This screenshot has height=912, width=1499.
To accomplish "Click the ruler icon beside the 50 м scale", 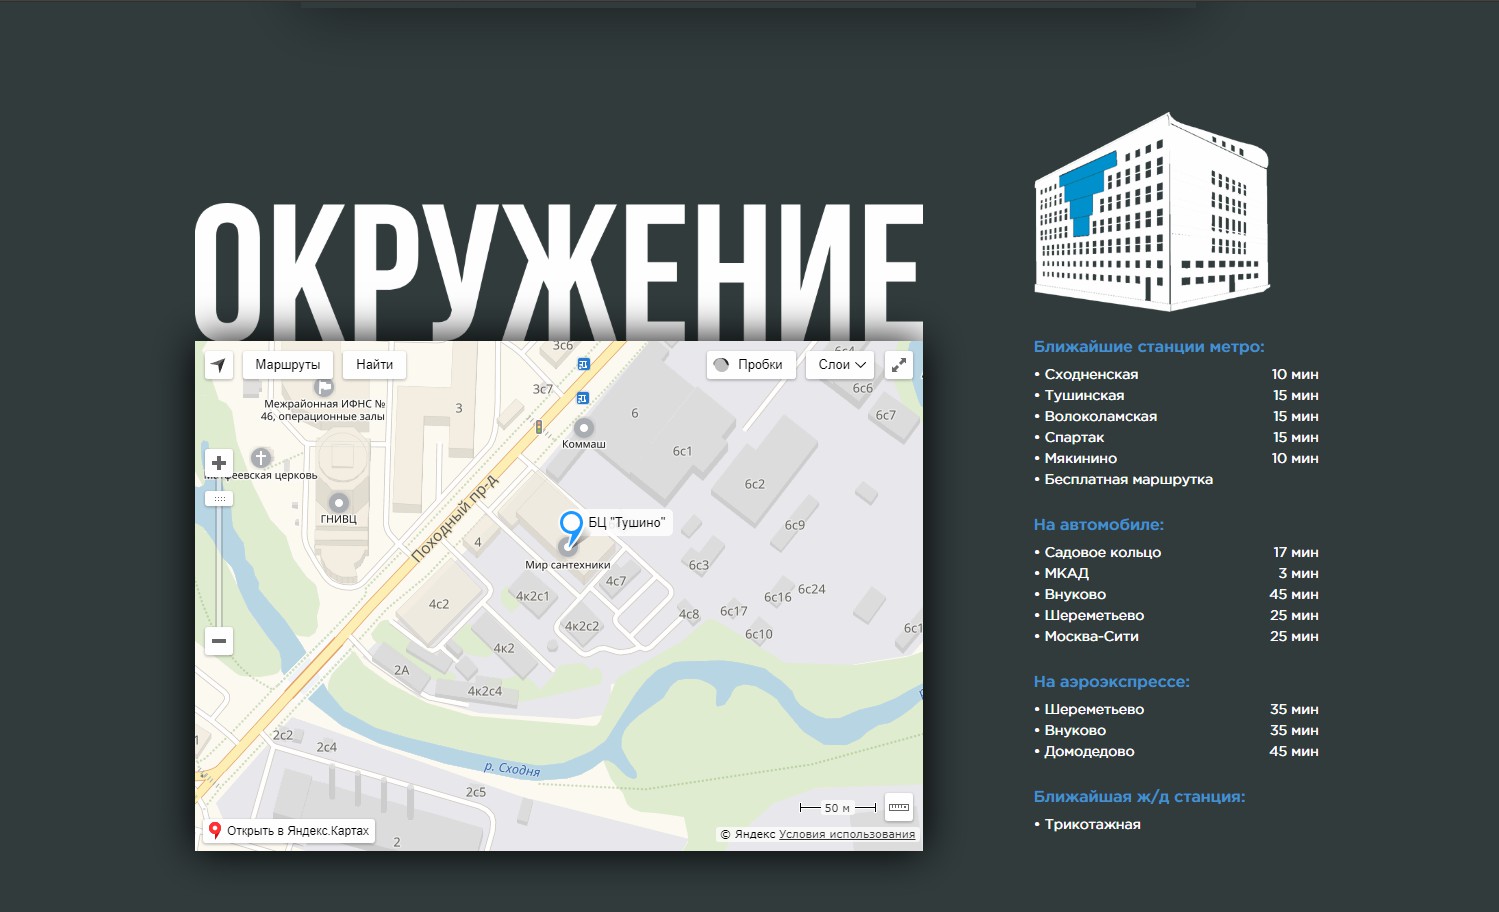I will tap(898, 806).
